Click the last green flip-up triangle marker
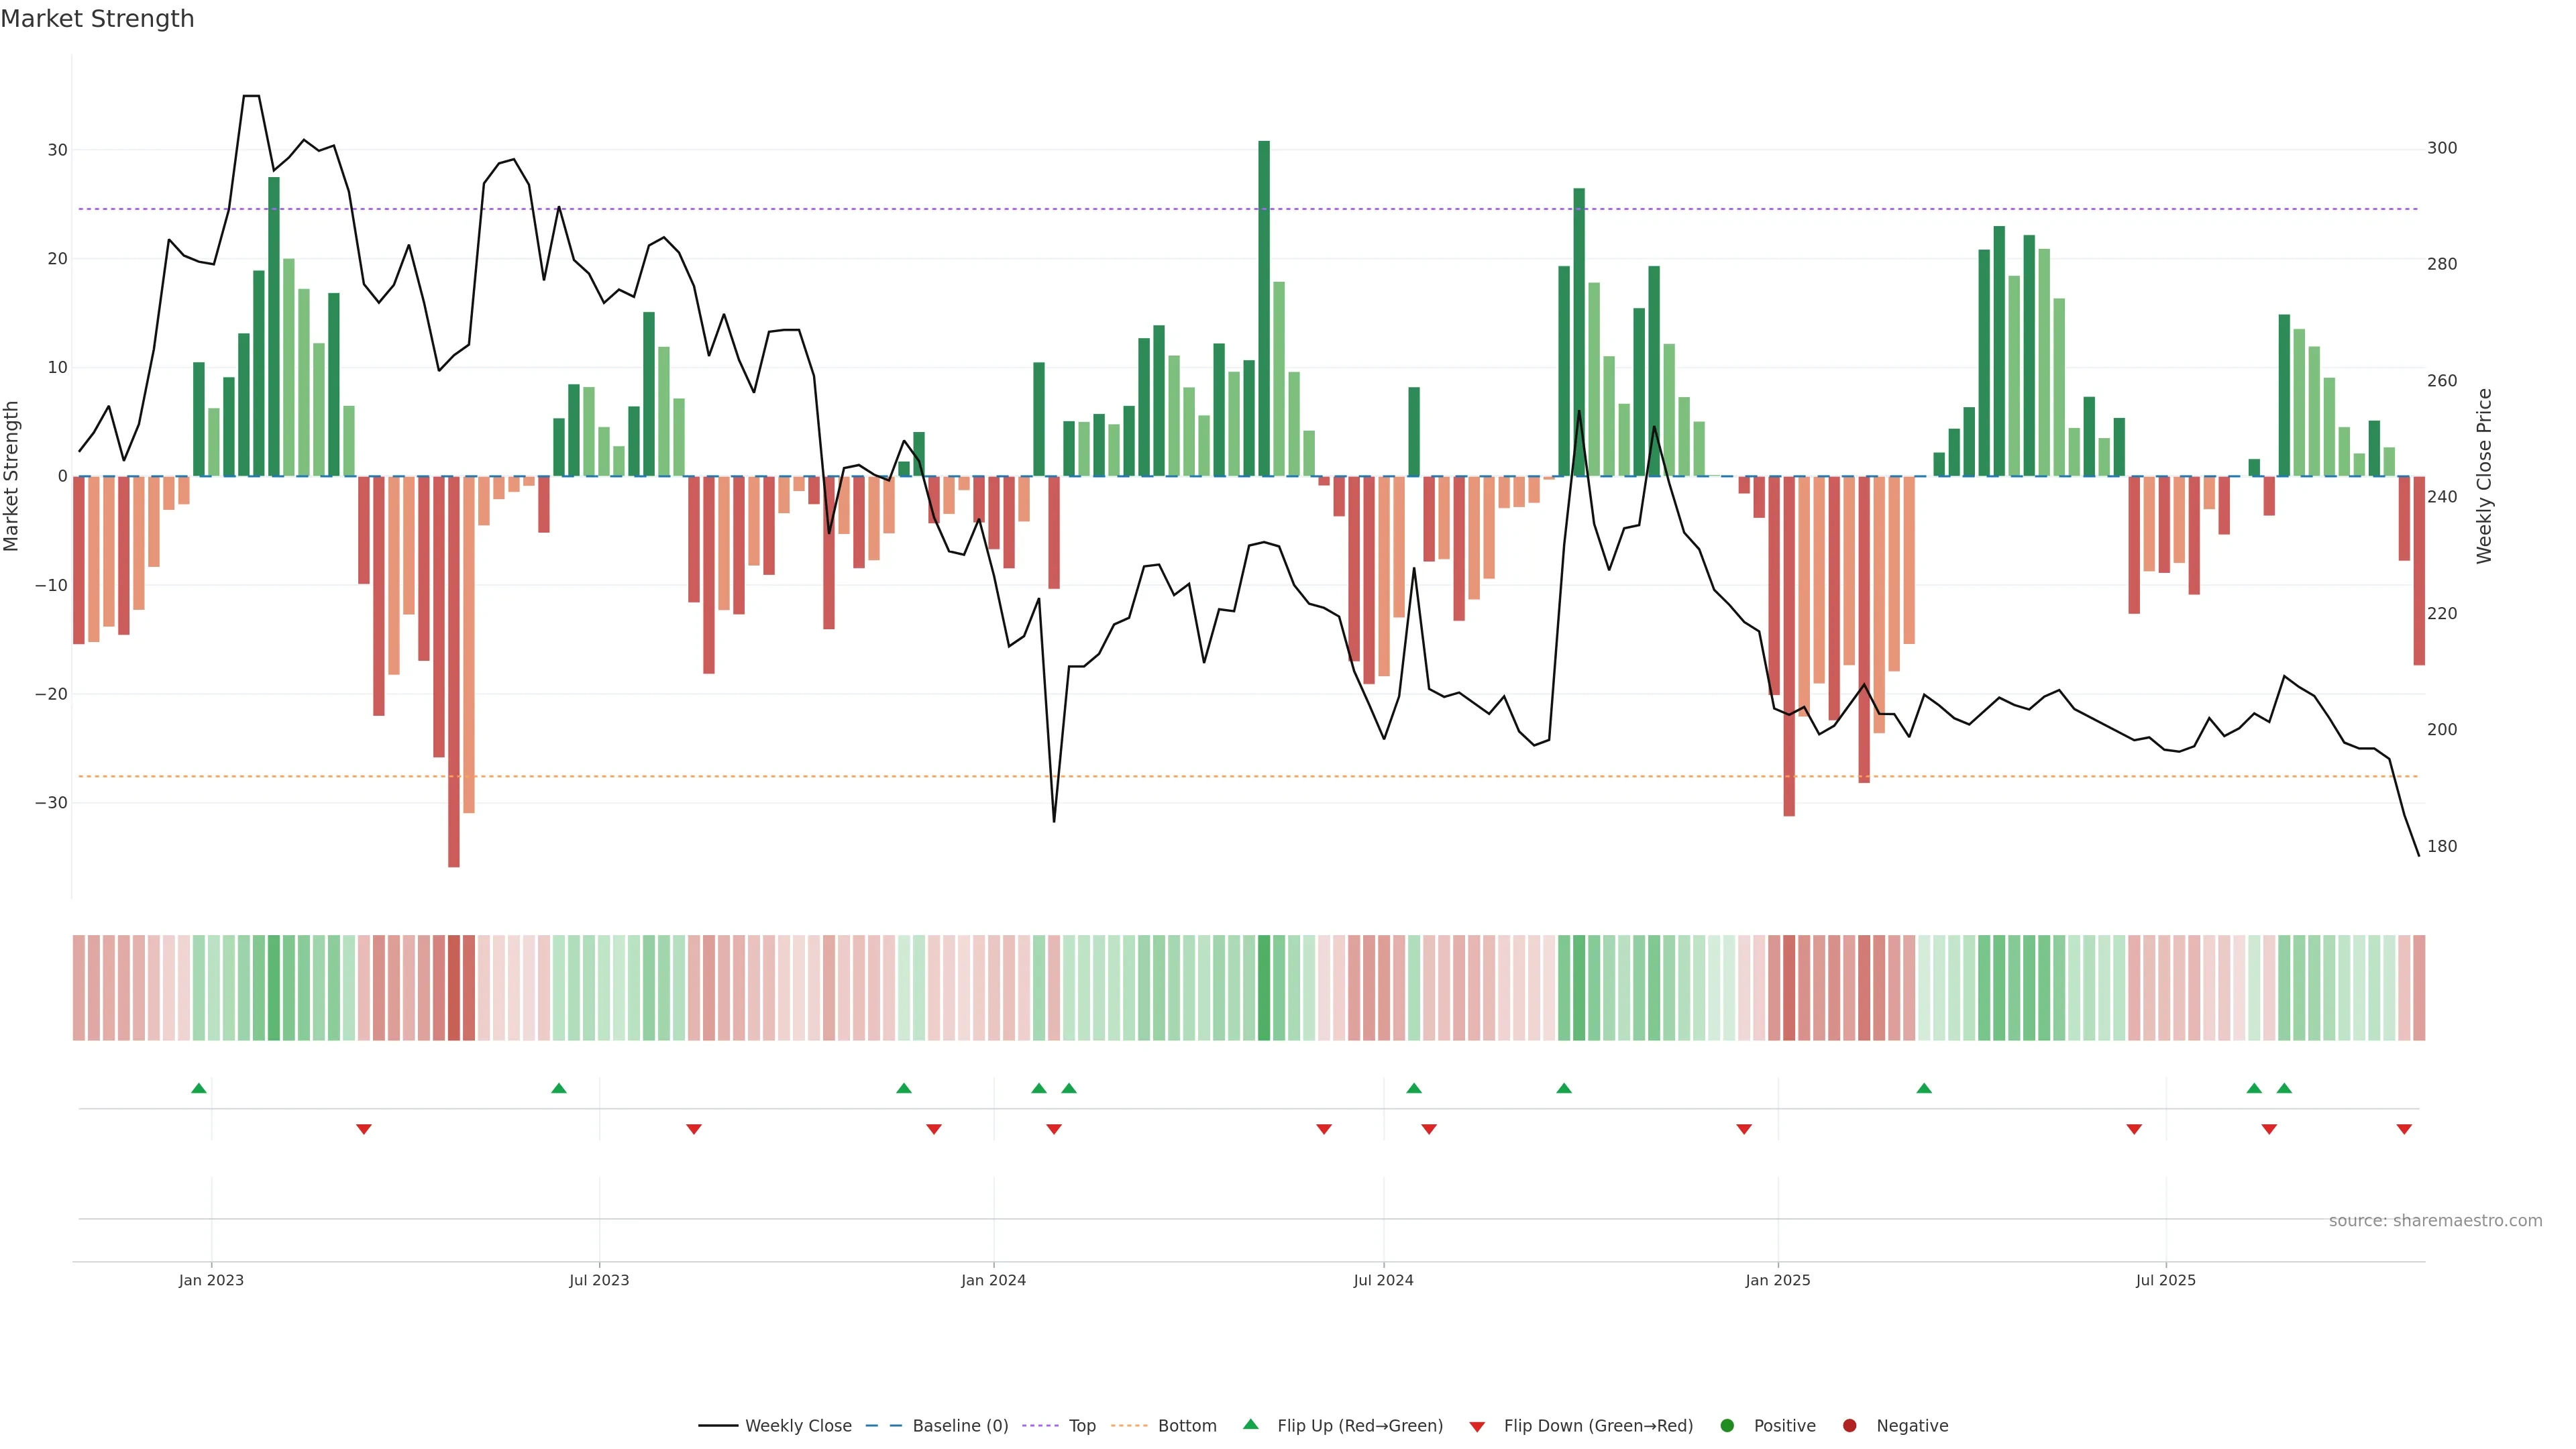Image resolution: width=2576 pixels, height=1449 pixels. (2284, 1088)
